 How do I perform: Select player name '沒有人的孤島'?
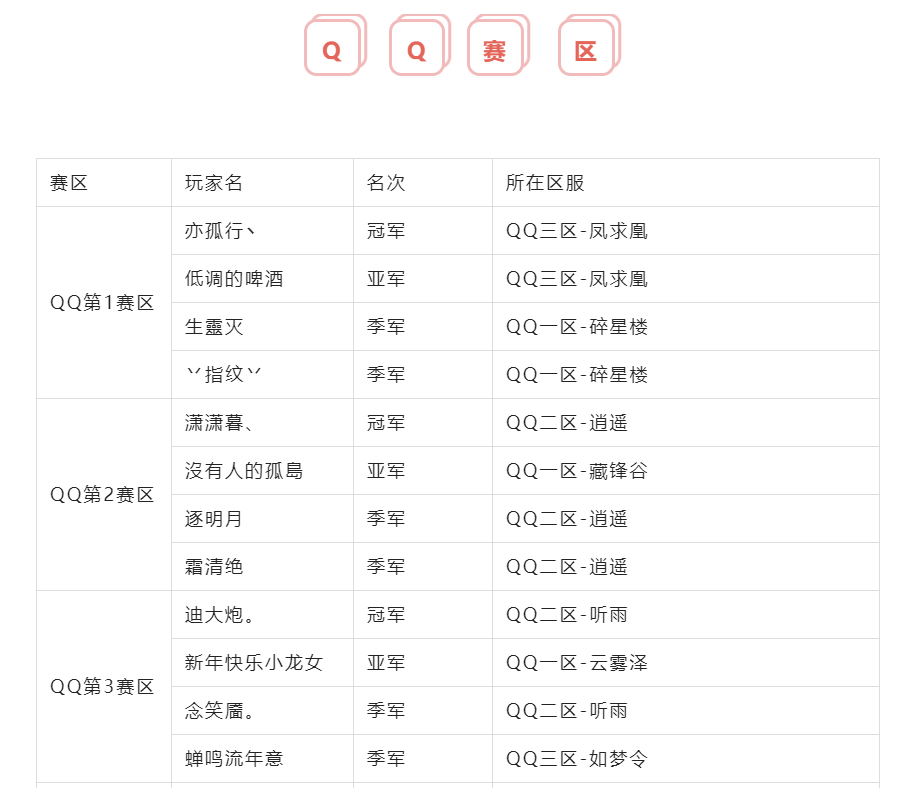244,471
